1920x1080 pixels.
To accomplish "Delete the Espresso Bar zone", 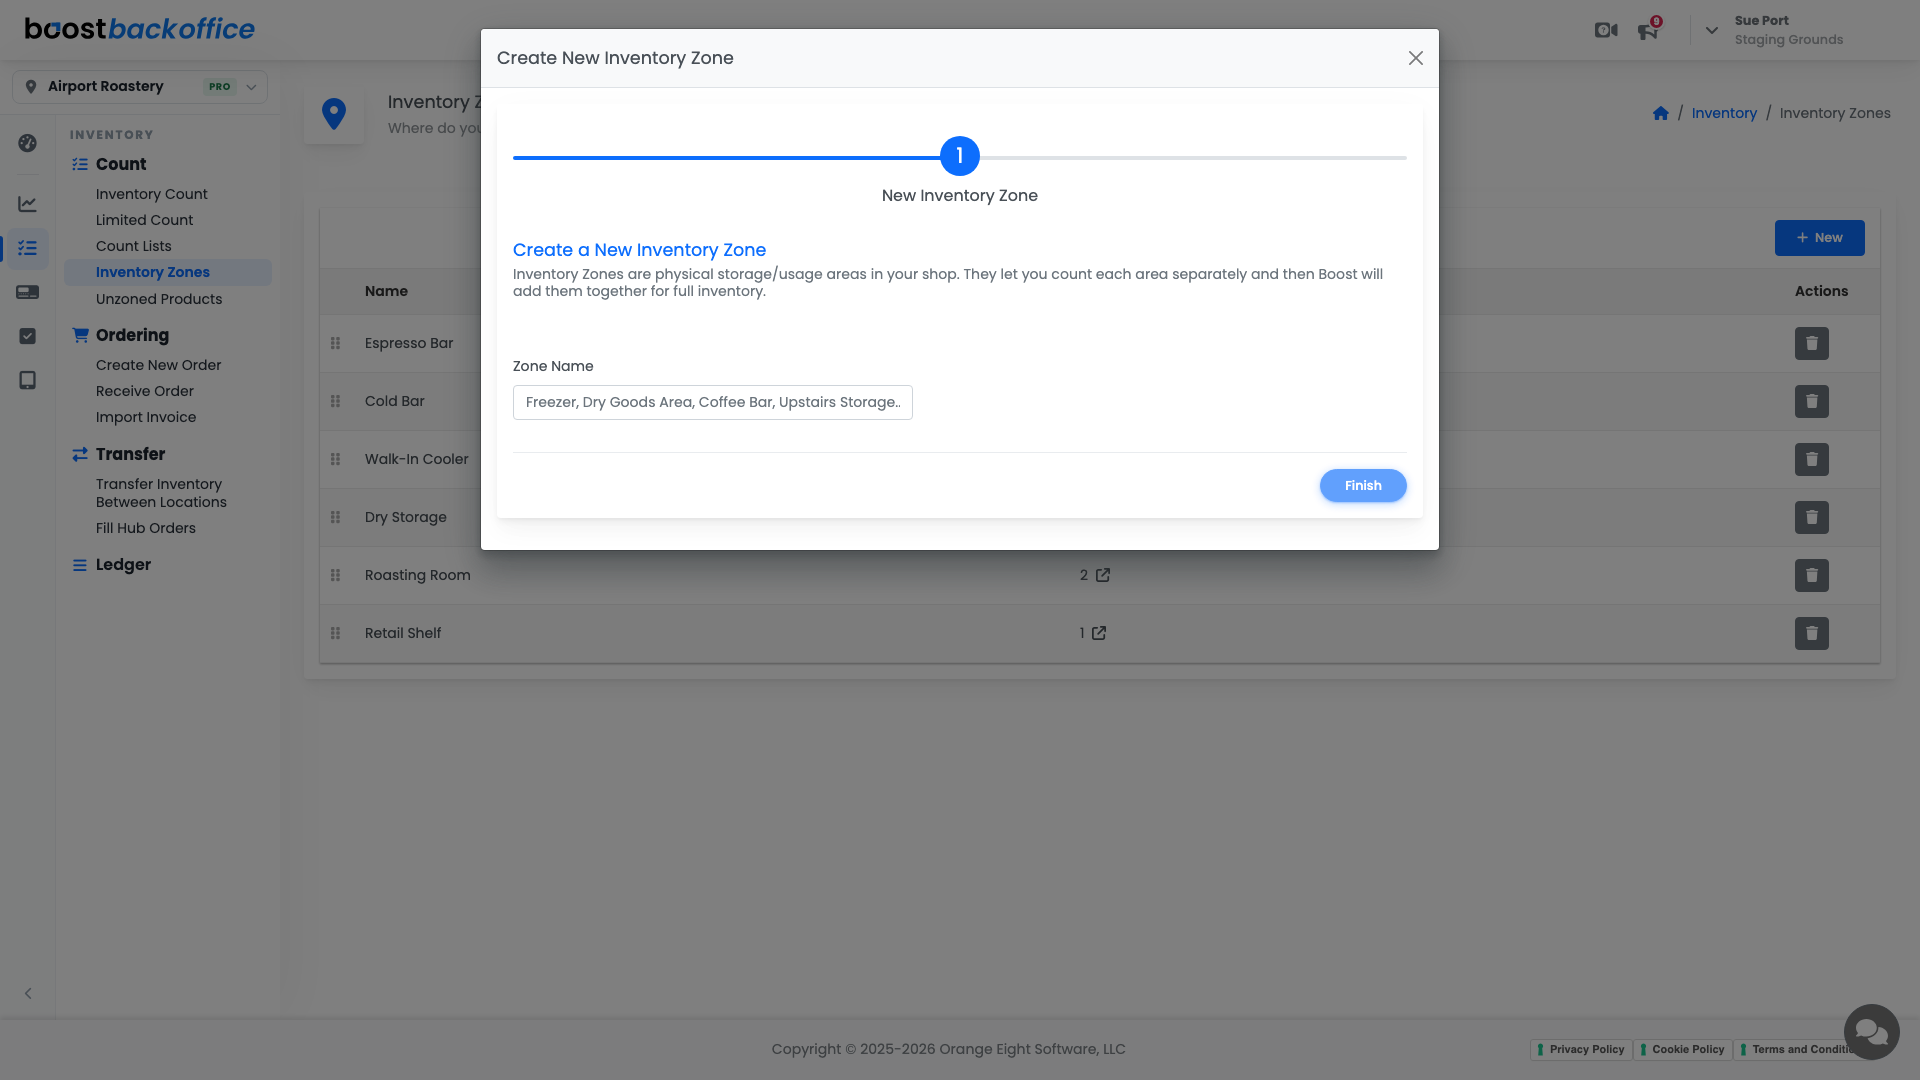I will click(x=1811, y=343).
